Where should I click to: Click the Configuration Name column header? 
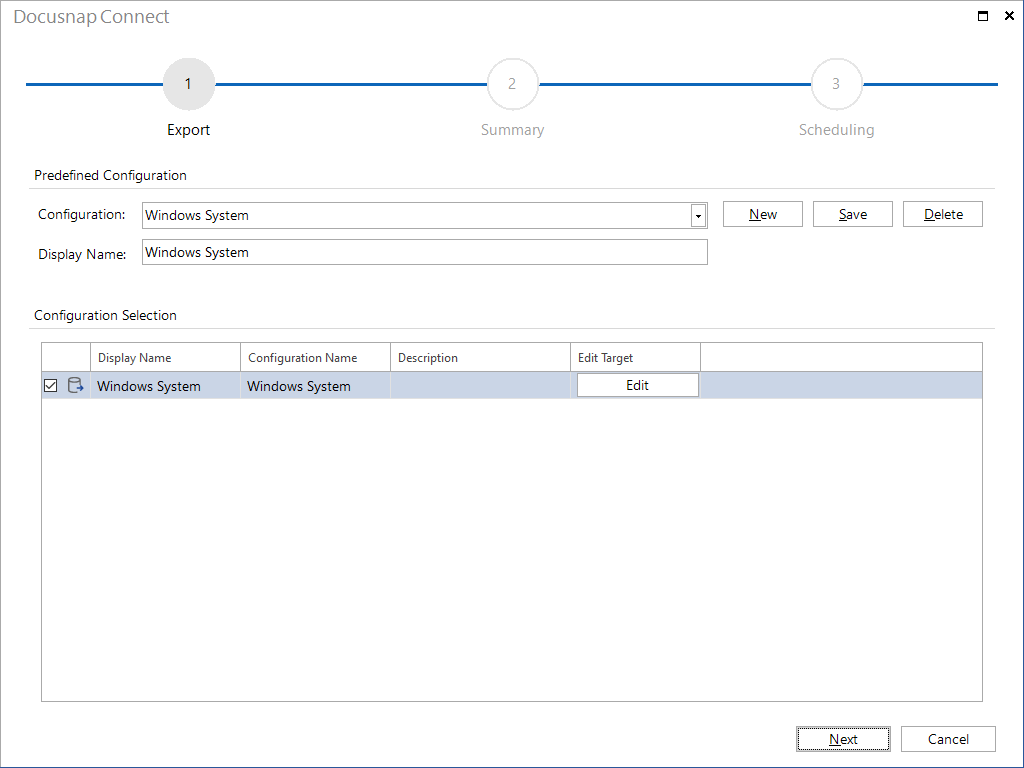pyautogui.click(x=315, y=357)
